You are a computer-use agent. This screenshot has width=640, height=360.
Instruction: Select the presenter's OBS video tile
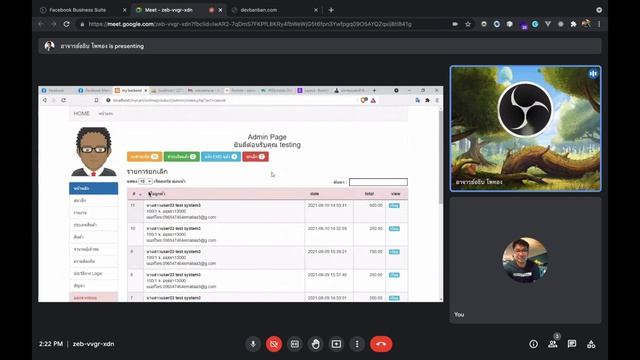[525, 129]
